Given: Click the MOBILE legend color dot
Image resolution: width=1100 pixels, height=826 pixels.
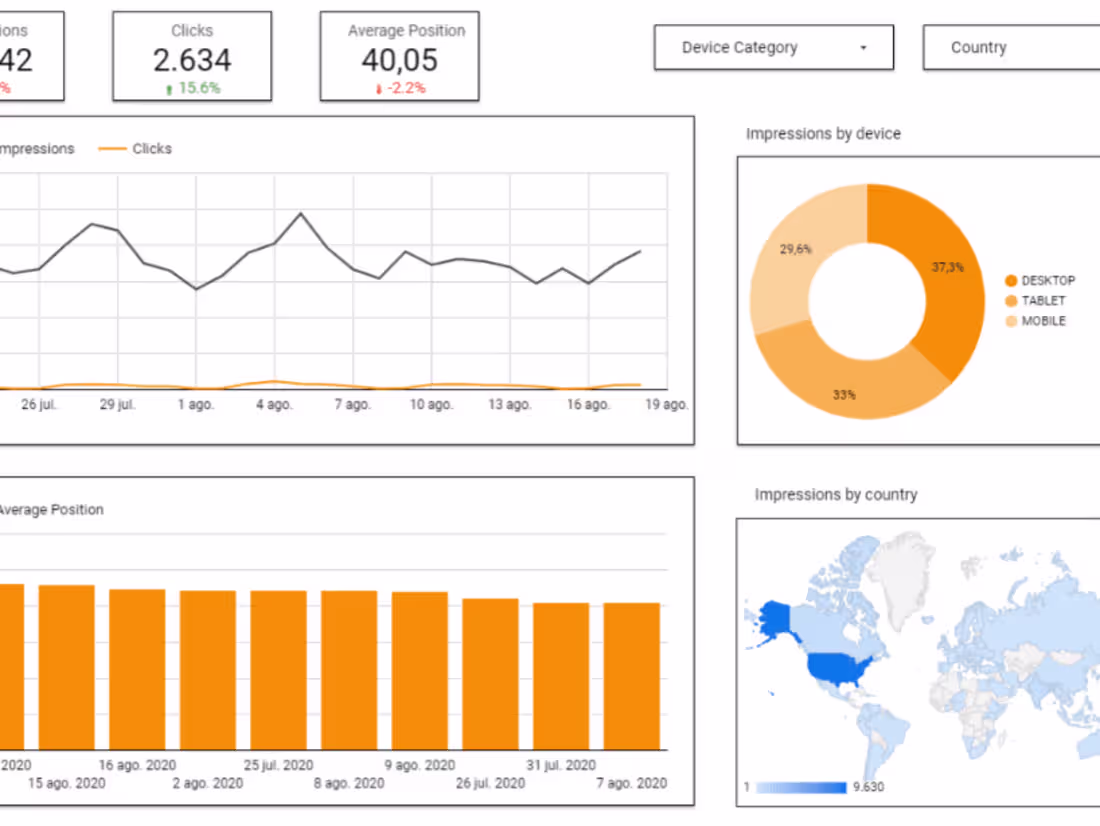Looking at the screenshot, I should click(1010, 321).
